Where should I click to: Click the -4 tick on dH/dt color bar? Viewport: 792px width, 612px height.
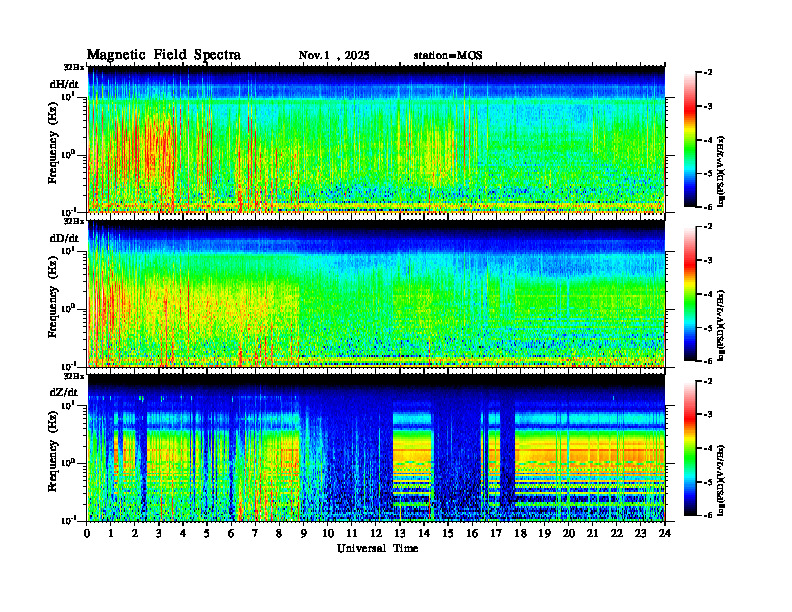point(708,140)
